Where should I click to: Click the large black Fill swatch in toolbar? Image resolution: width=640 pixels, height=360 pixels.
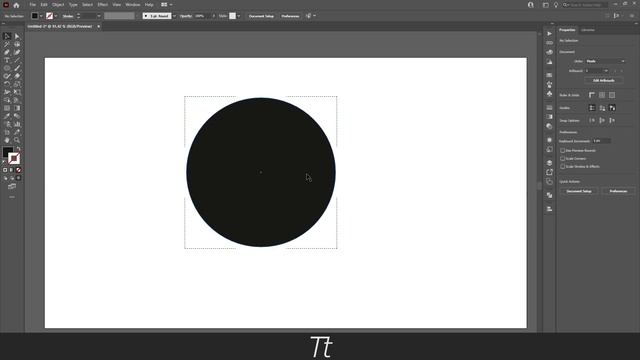pyautogui.click(x=8, y=152)
